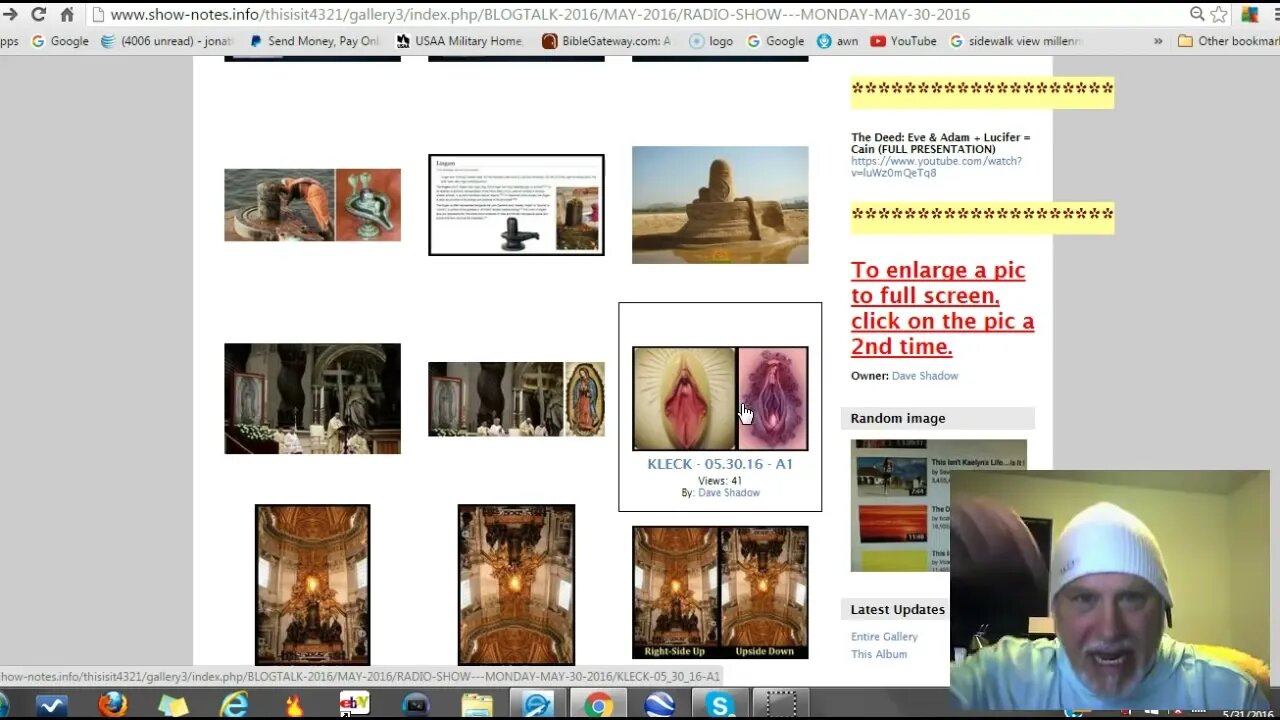This screenshot has width=1280, height=720.
Task: Click the Random image thumbnail
Action: pyautogui.click(x=938, y=505)
